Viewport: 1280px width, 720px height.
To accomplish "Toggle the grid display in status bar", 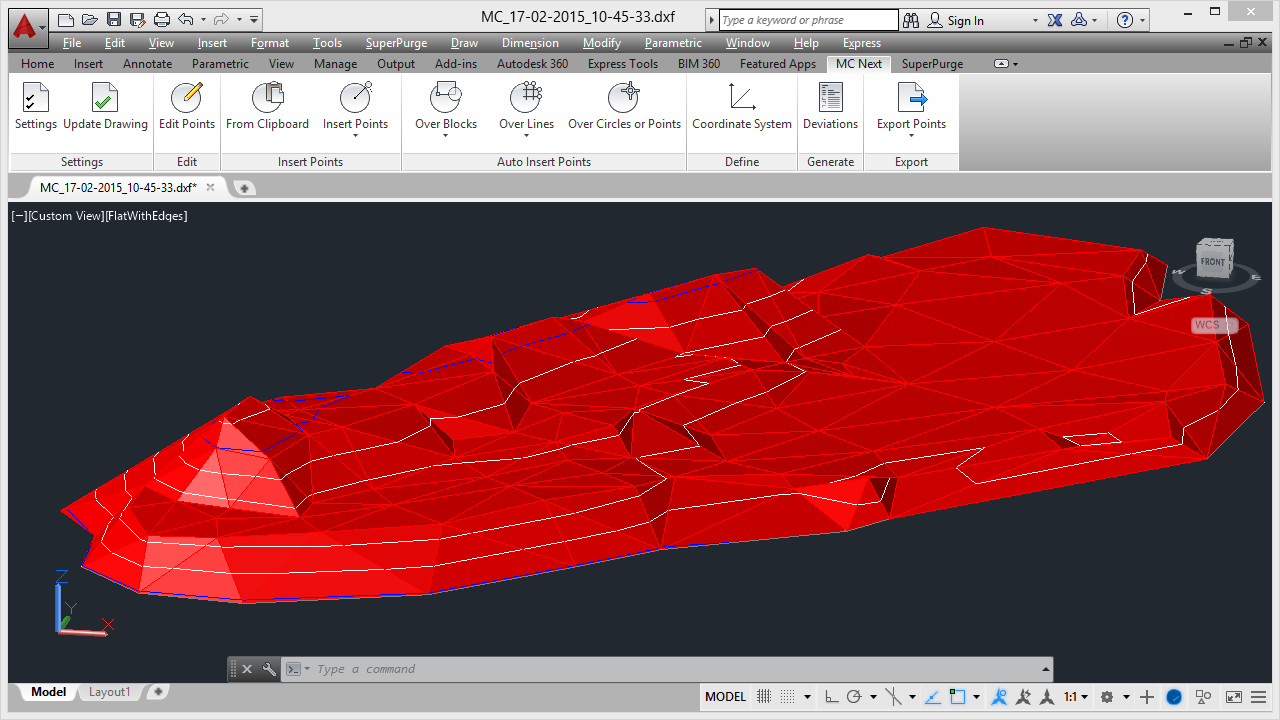I will [x=764, y=697].
